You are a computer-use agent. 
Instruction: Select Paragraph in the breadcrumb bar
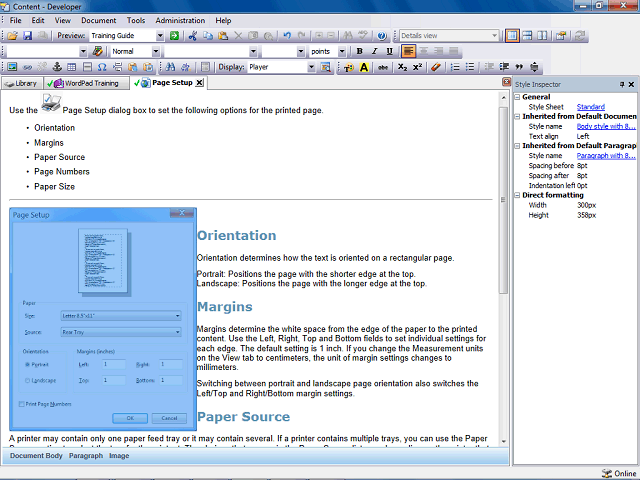86,456
